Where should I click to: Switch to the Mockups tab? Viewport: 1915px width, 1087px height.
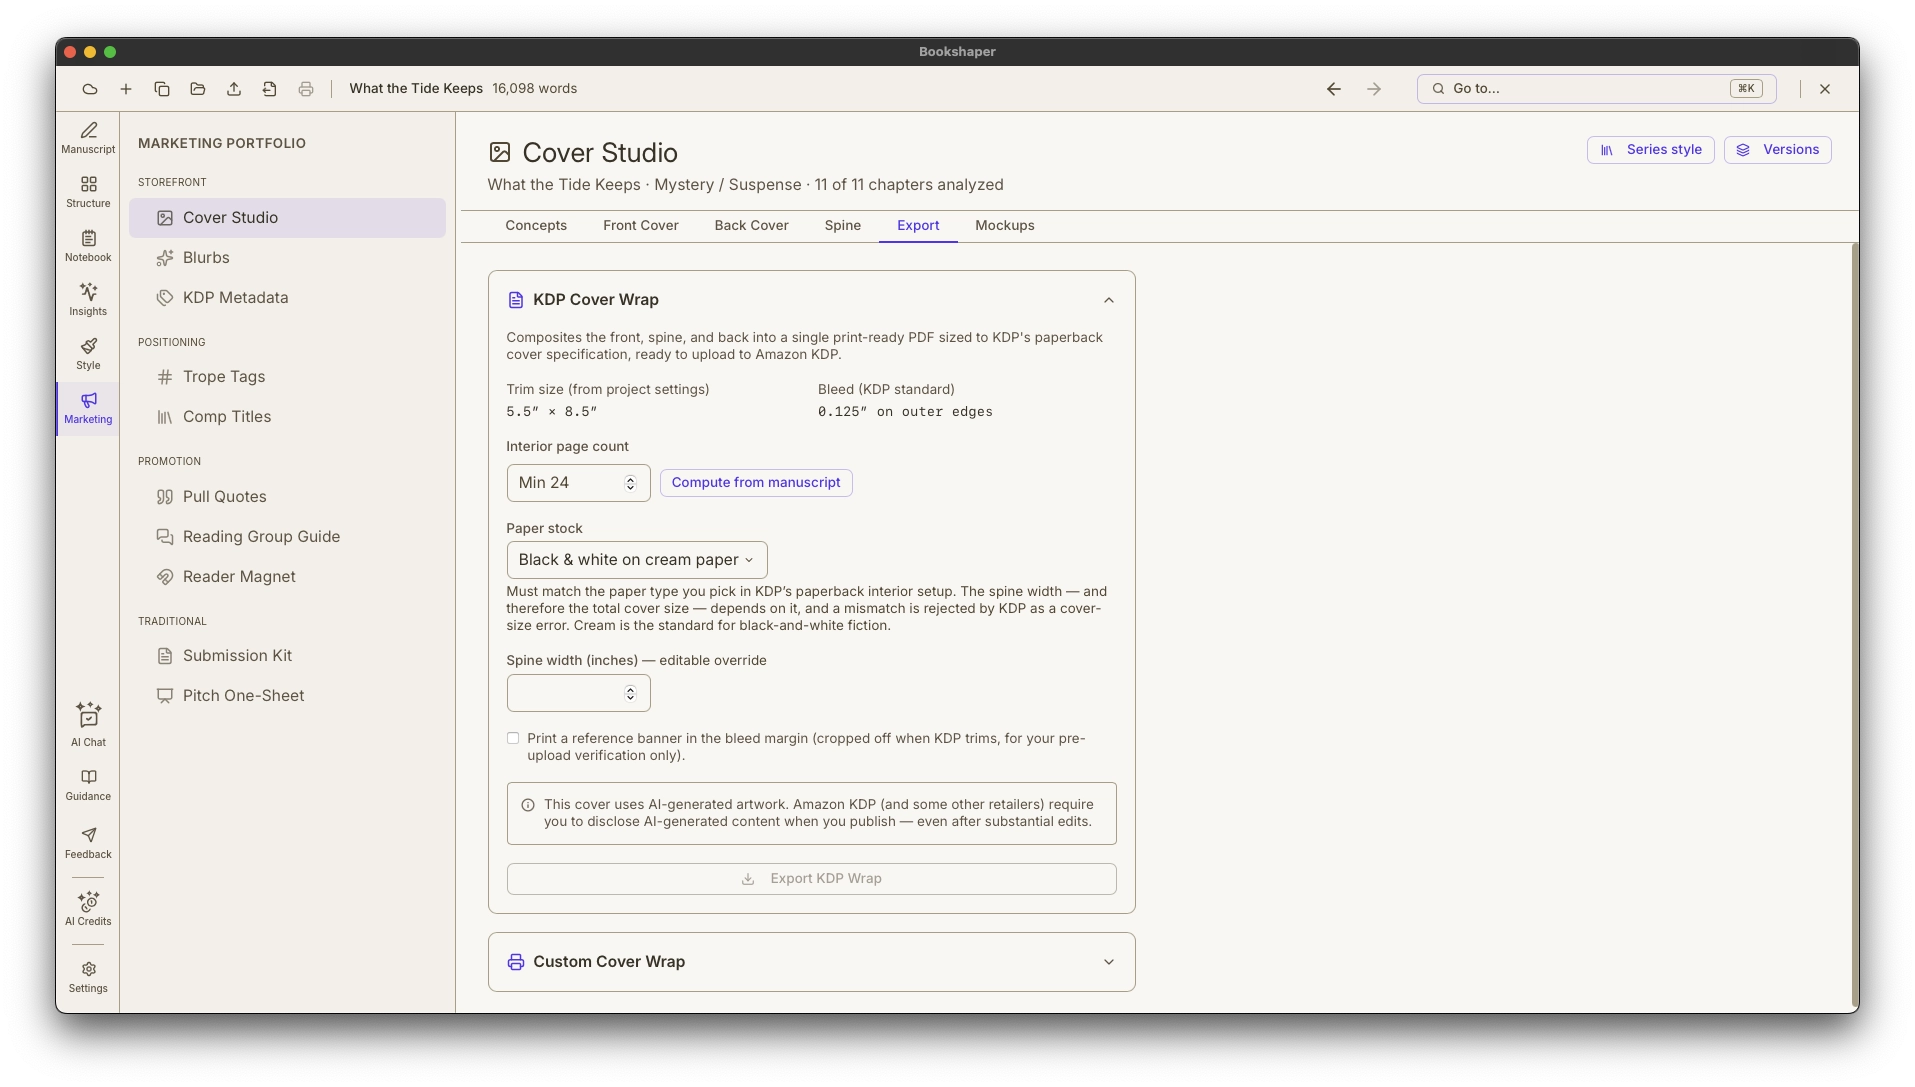pos(1005,226)
